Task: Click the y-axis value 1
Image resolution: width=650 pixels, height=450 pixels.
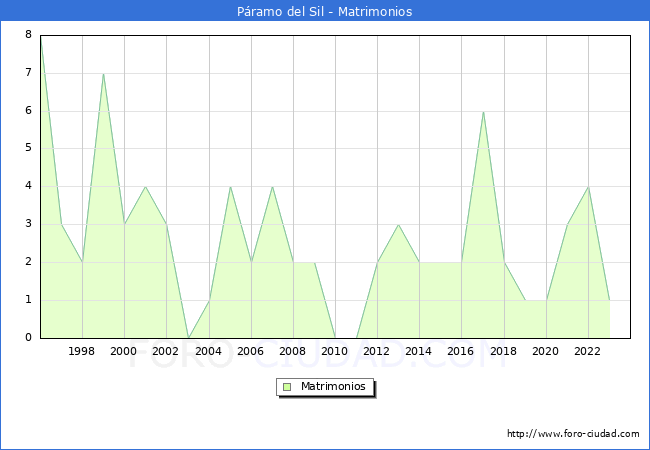Action: [28, 299]
